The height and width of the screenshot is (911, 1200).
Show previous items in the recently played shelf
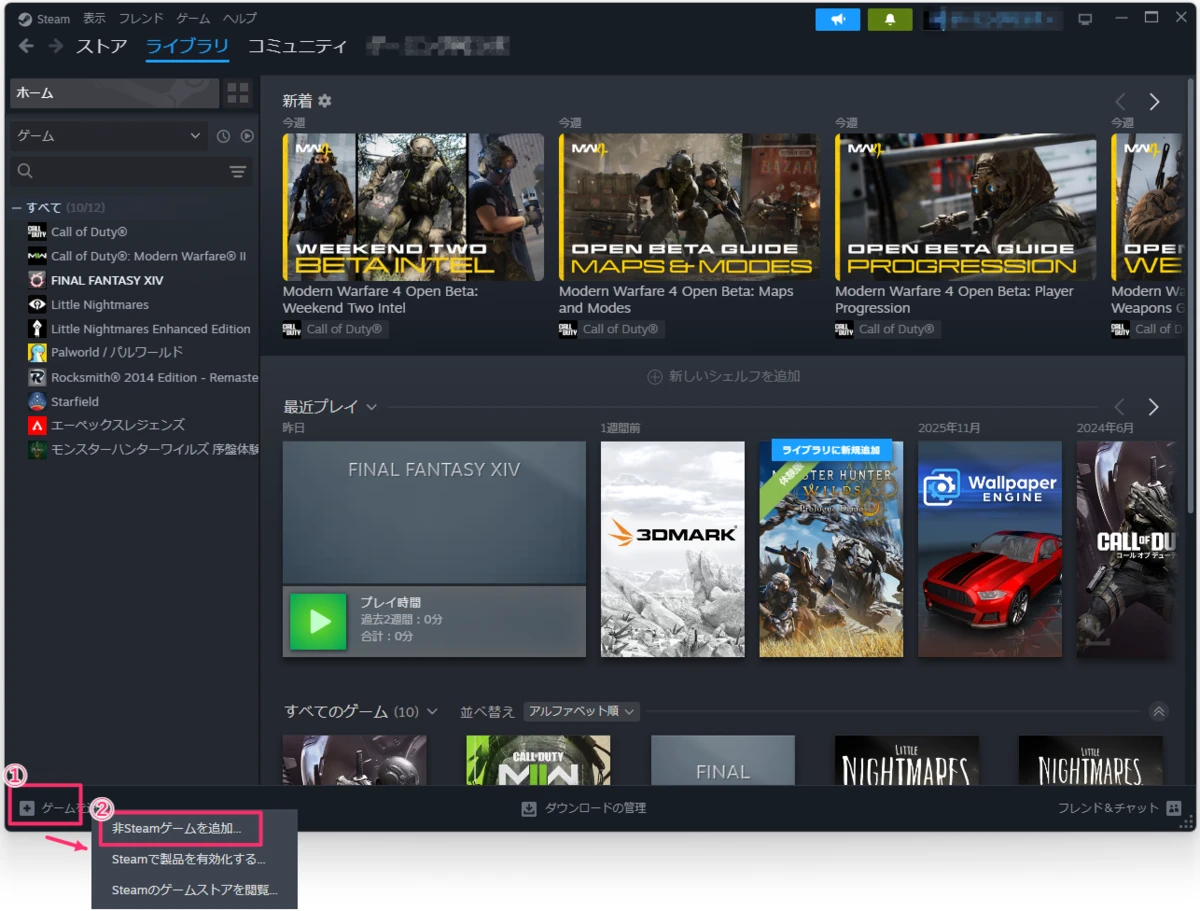(x=1121, y=407)
